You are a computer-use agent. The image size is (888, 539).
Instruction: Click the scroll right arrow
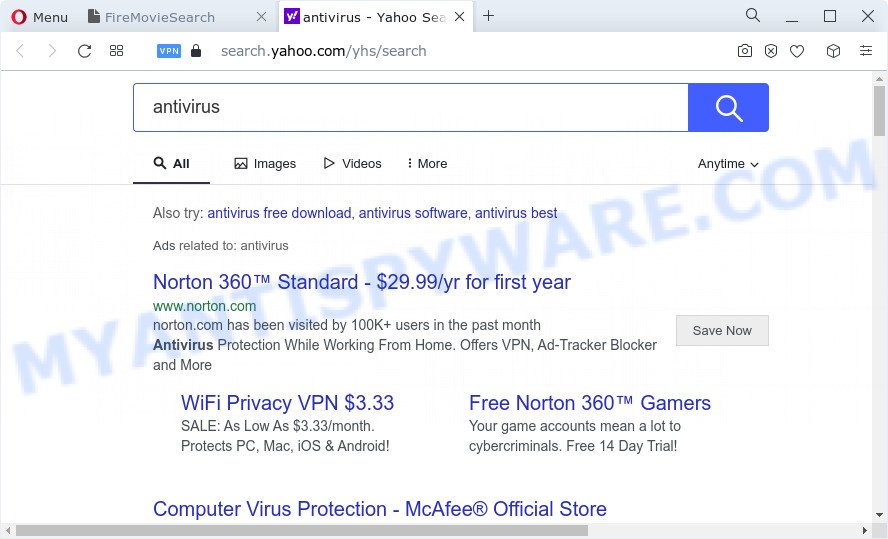tap(864, 531)
